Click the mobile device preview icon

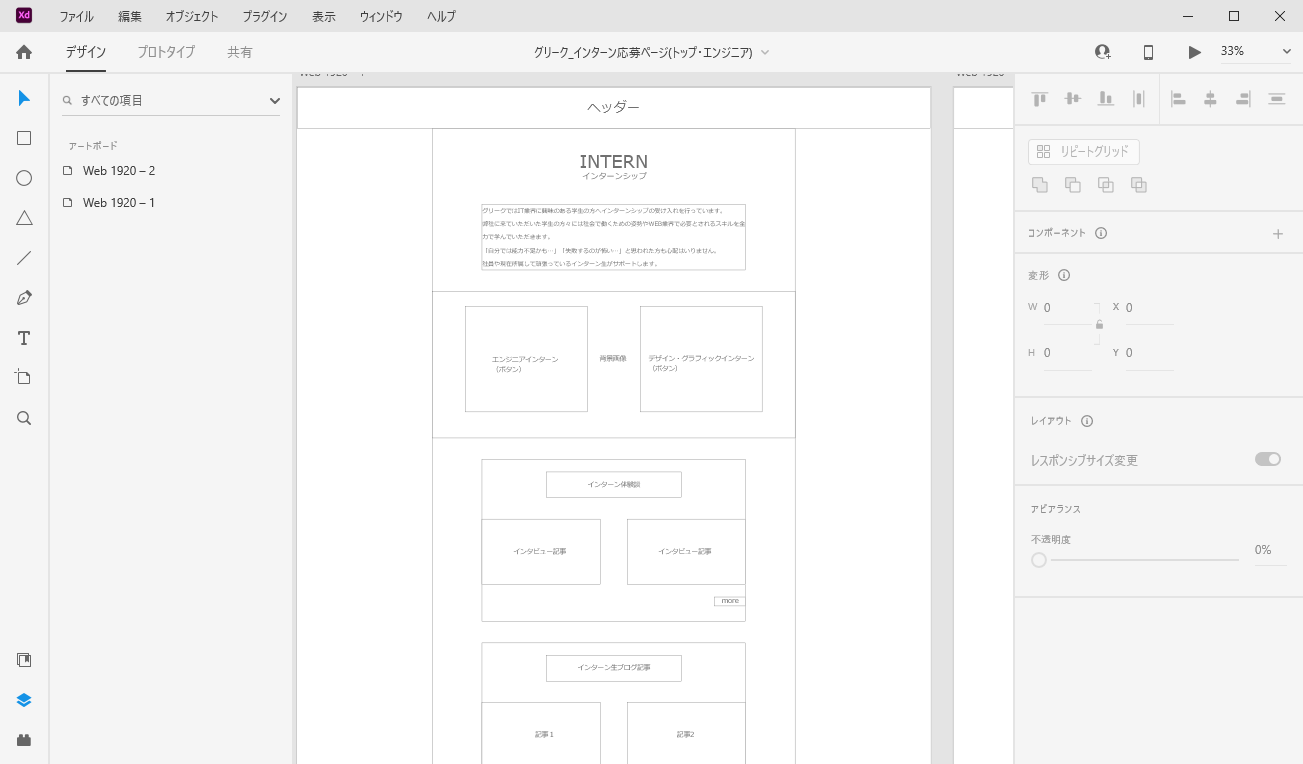[x=1149, y=52]
